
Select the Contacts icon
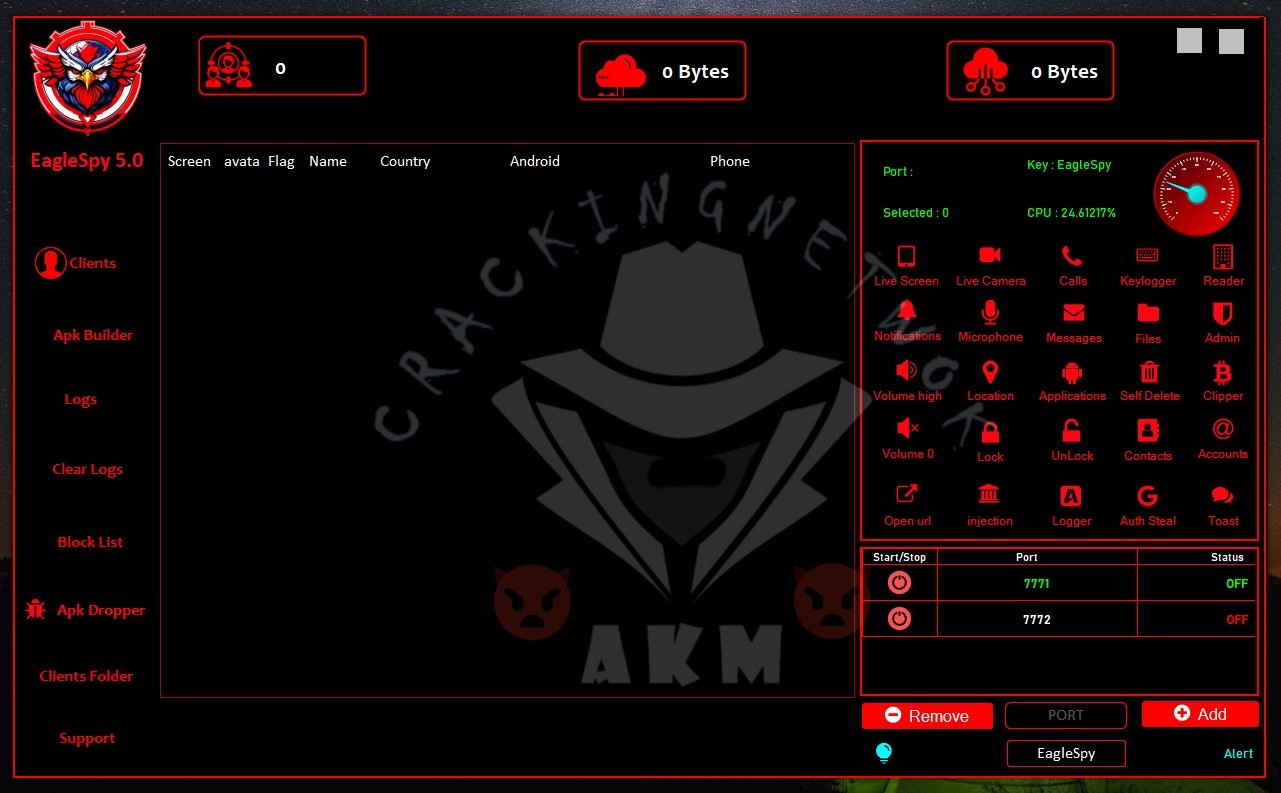click(x=1147, y=431)
